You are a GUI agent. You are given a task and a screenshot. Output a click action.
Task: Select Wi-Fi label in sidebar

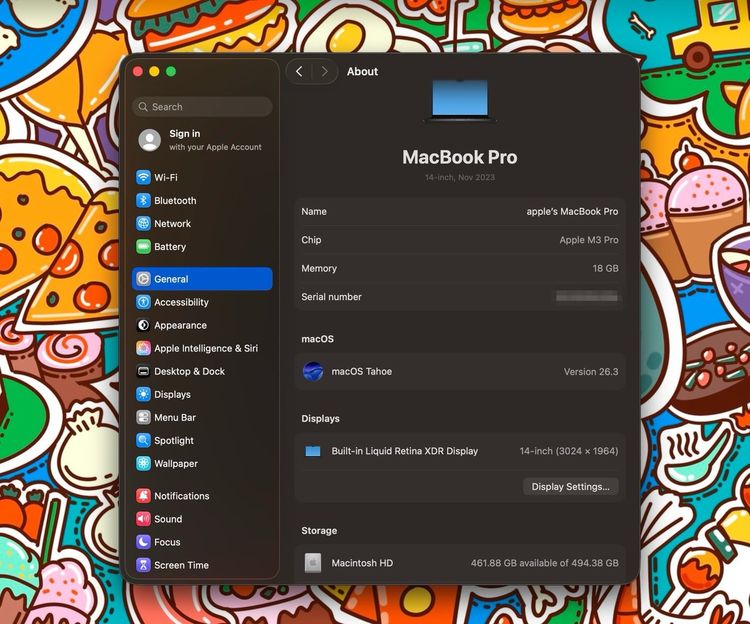(166, 177)
